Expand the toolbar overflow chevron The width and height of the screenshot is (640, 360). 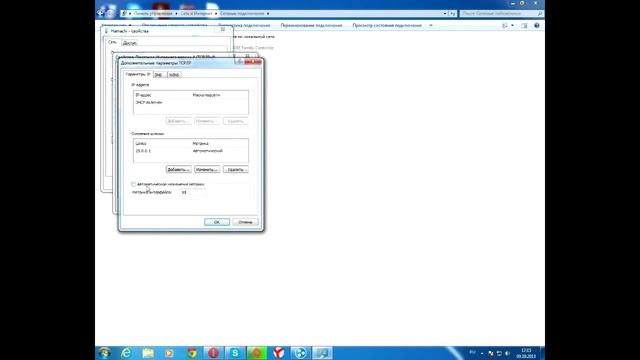click(431, 25)
